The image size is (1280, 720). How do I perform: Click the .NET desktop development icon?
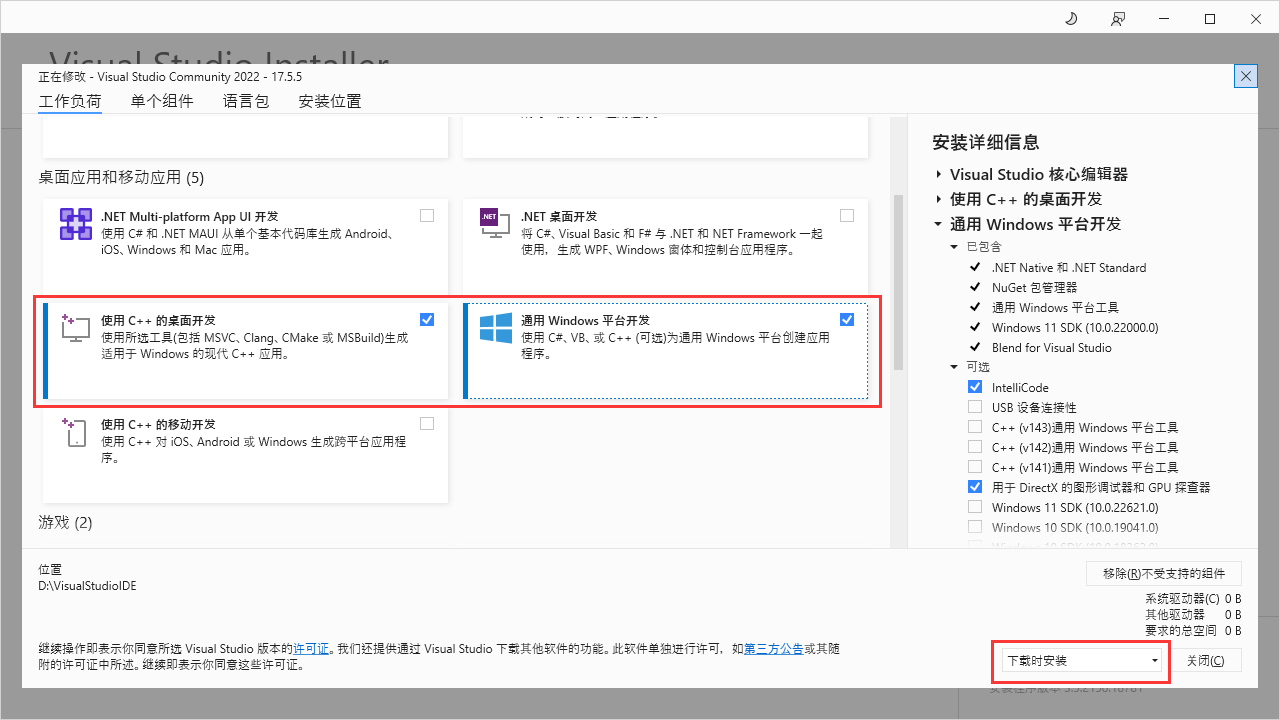(495, 224)
